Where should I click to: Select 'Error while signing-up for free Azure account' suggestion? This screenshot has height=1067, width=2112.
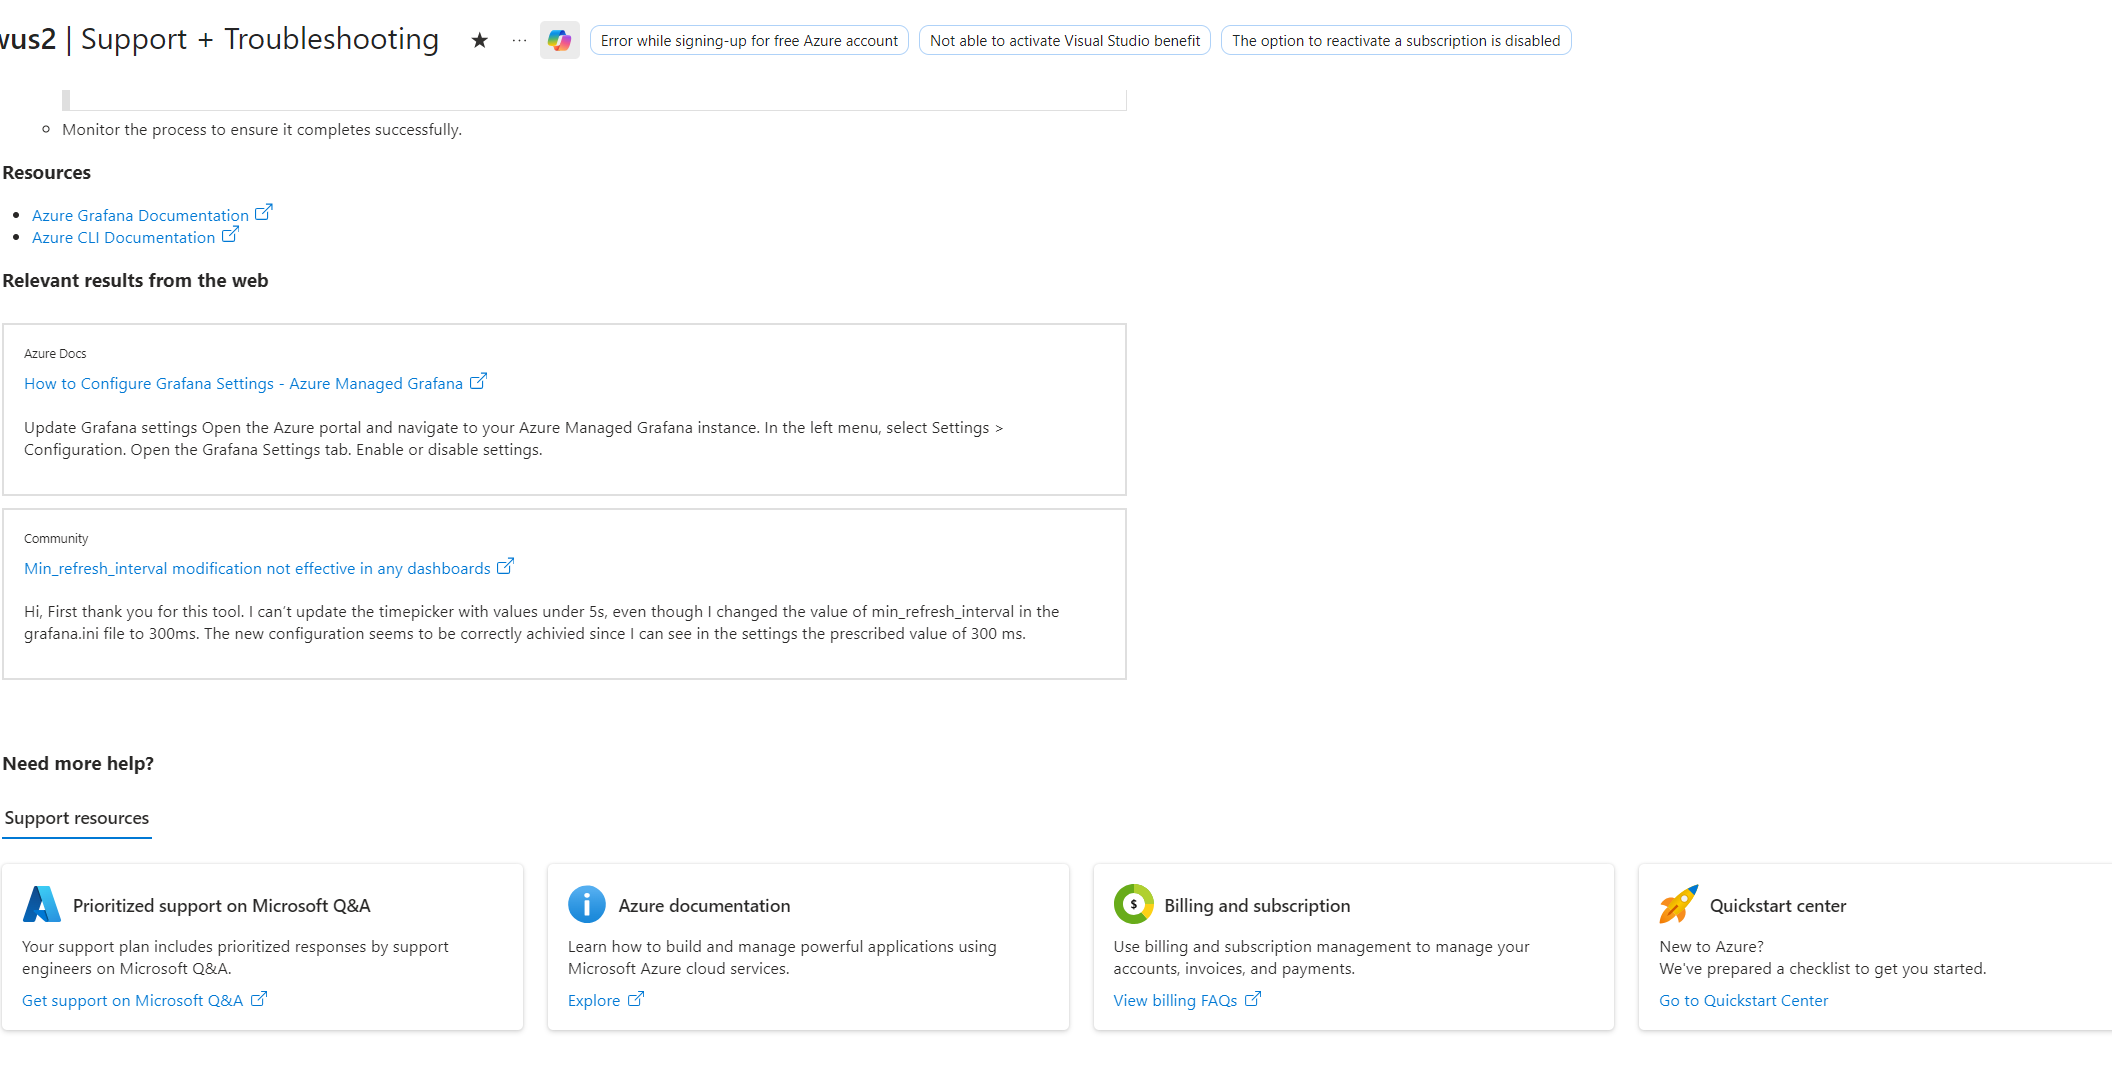tap(749, 40)
